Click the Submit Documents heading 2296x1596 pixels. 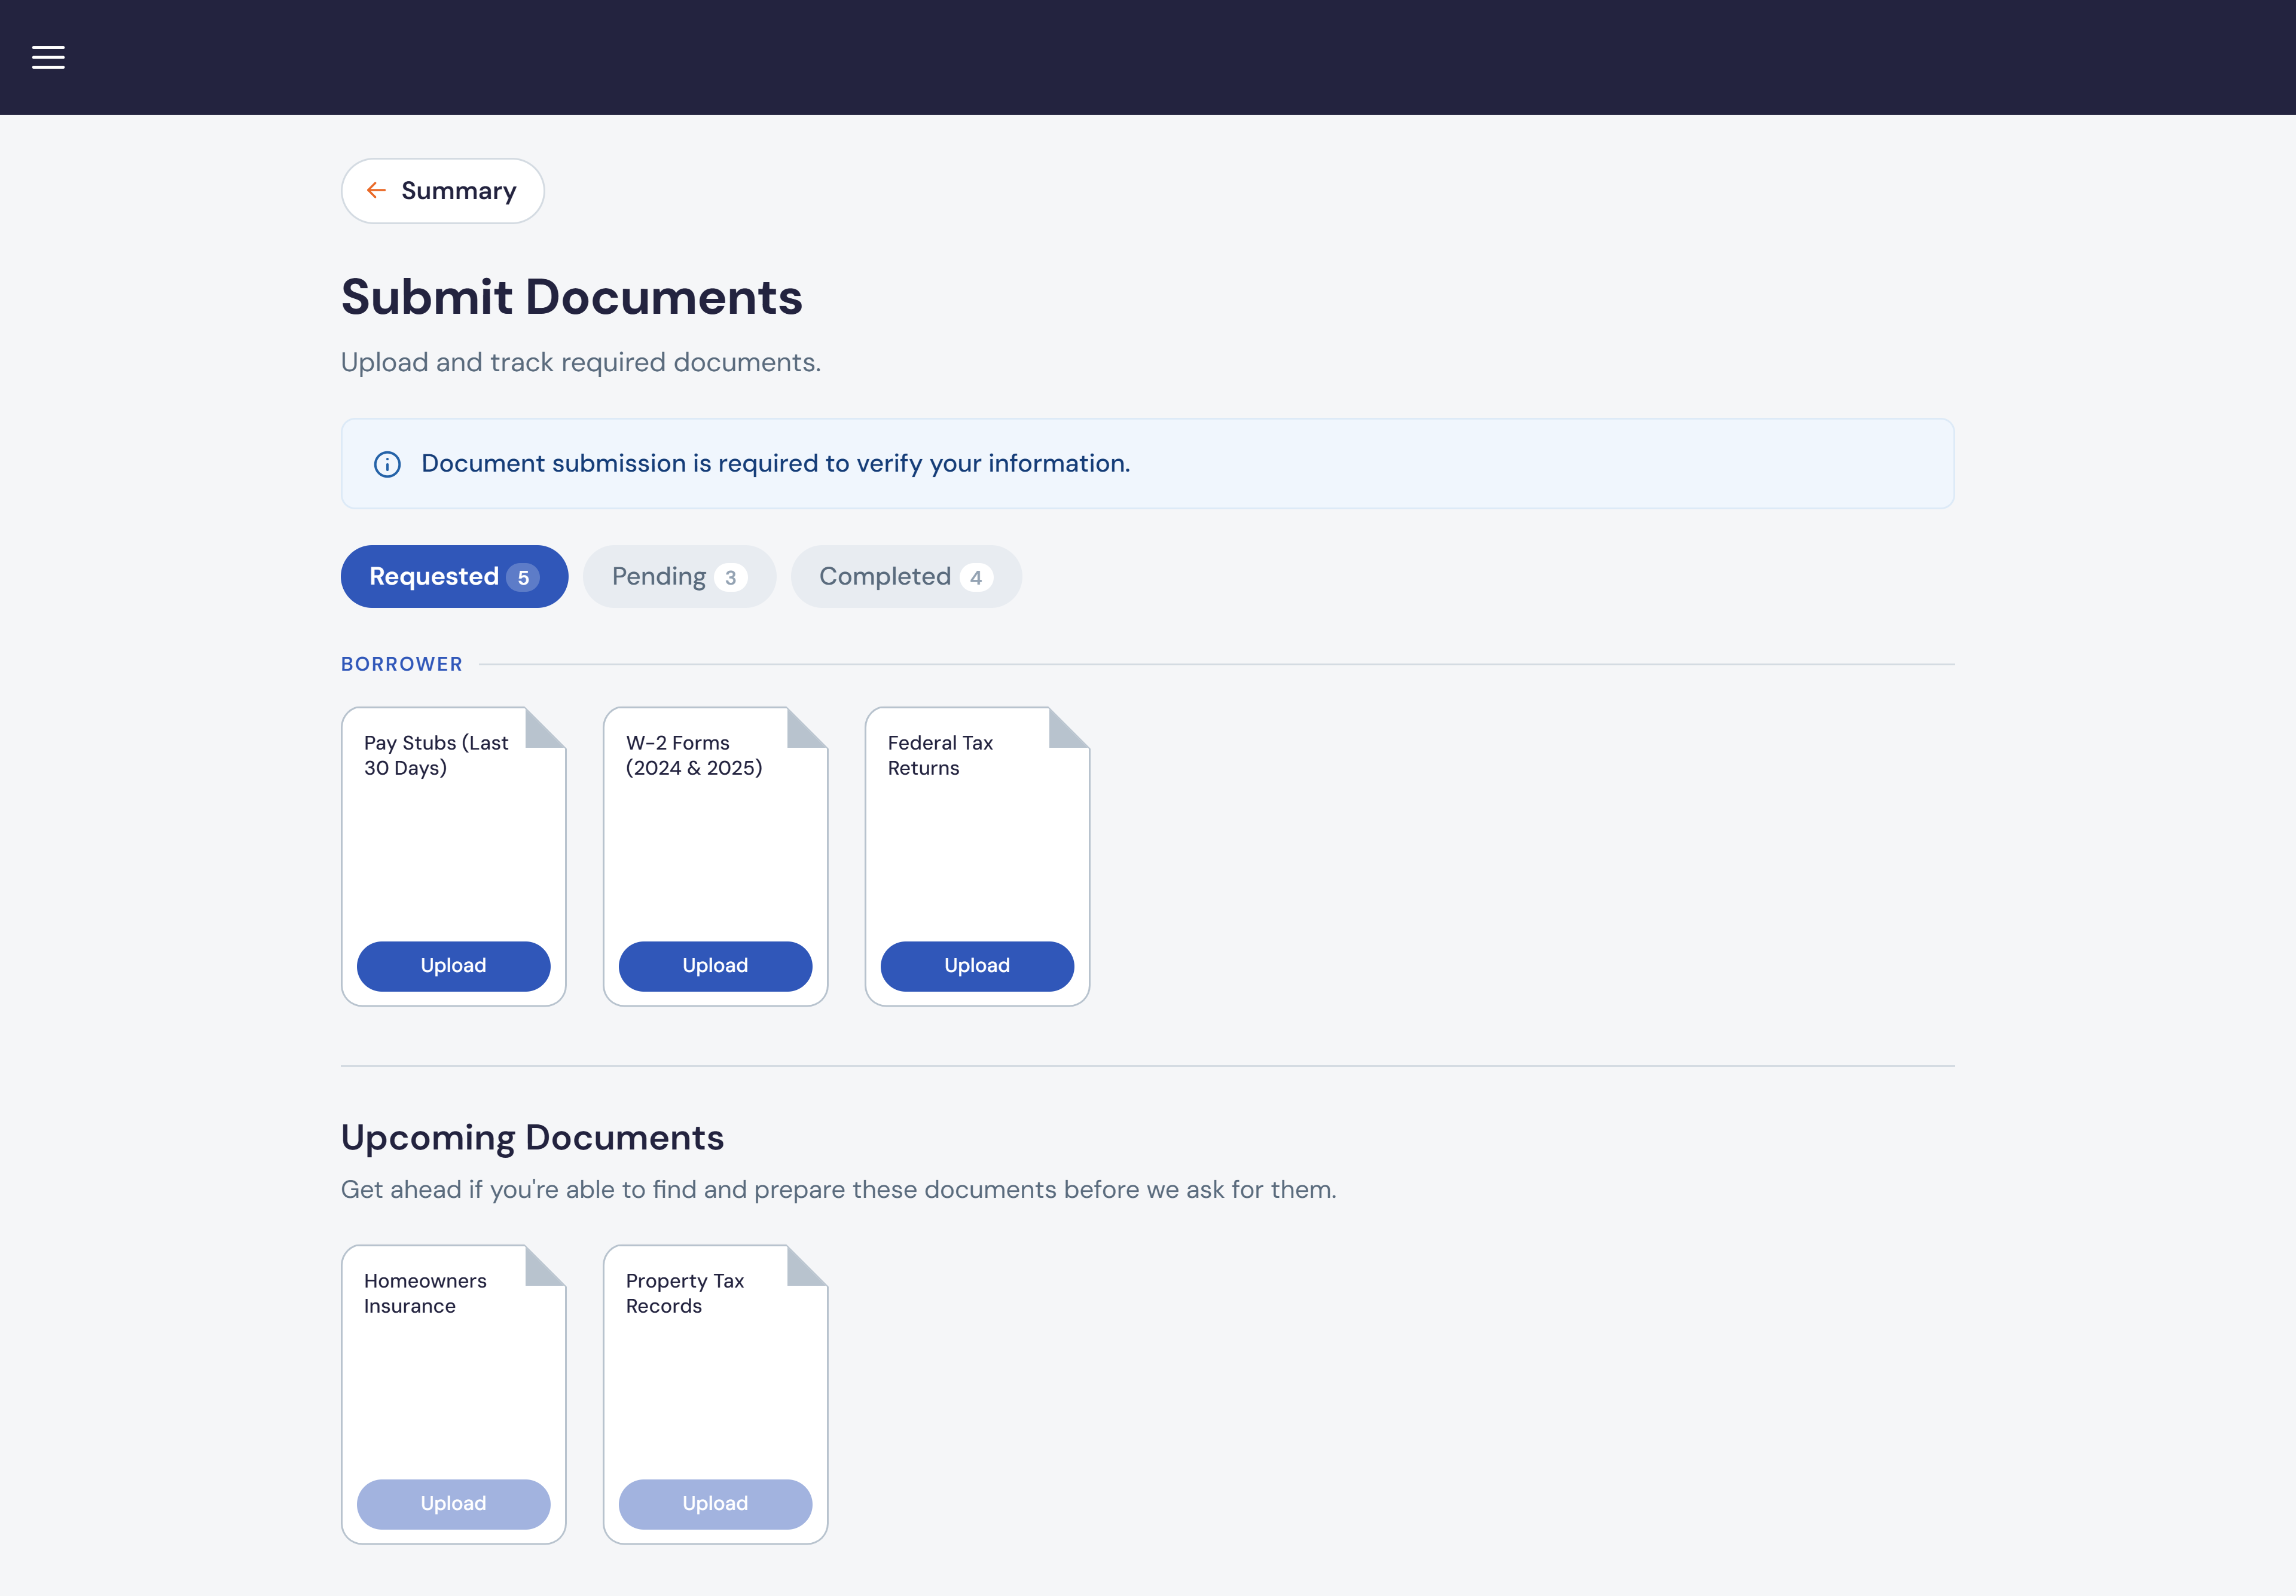(572, 297)
